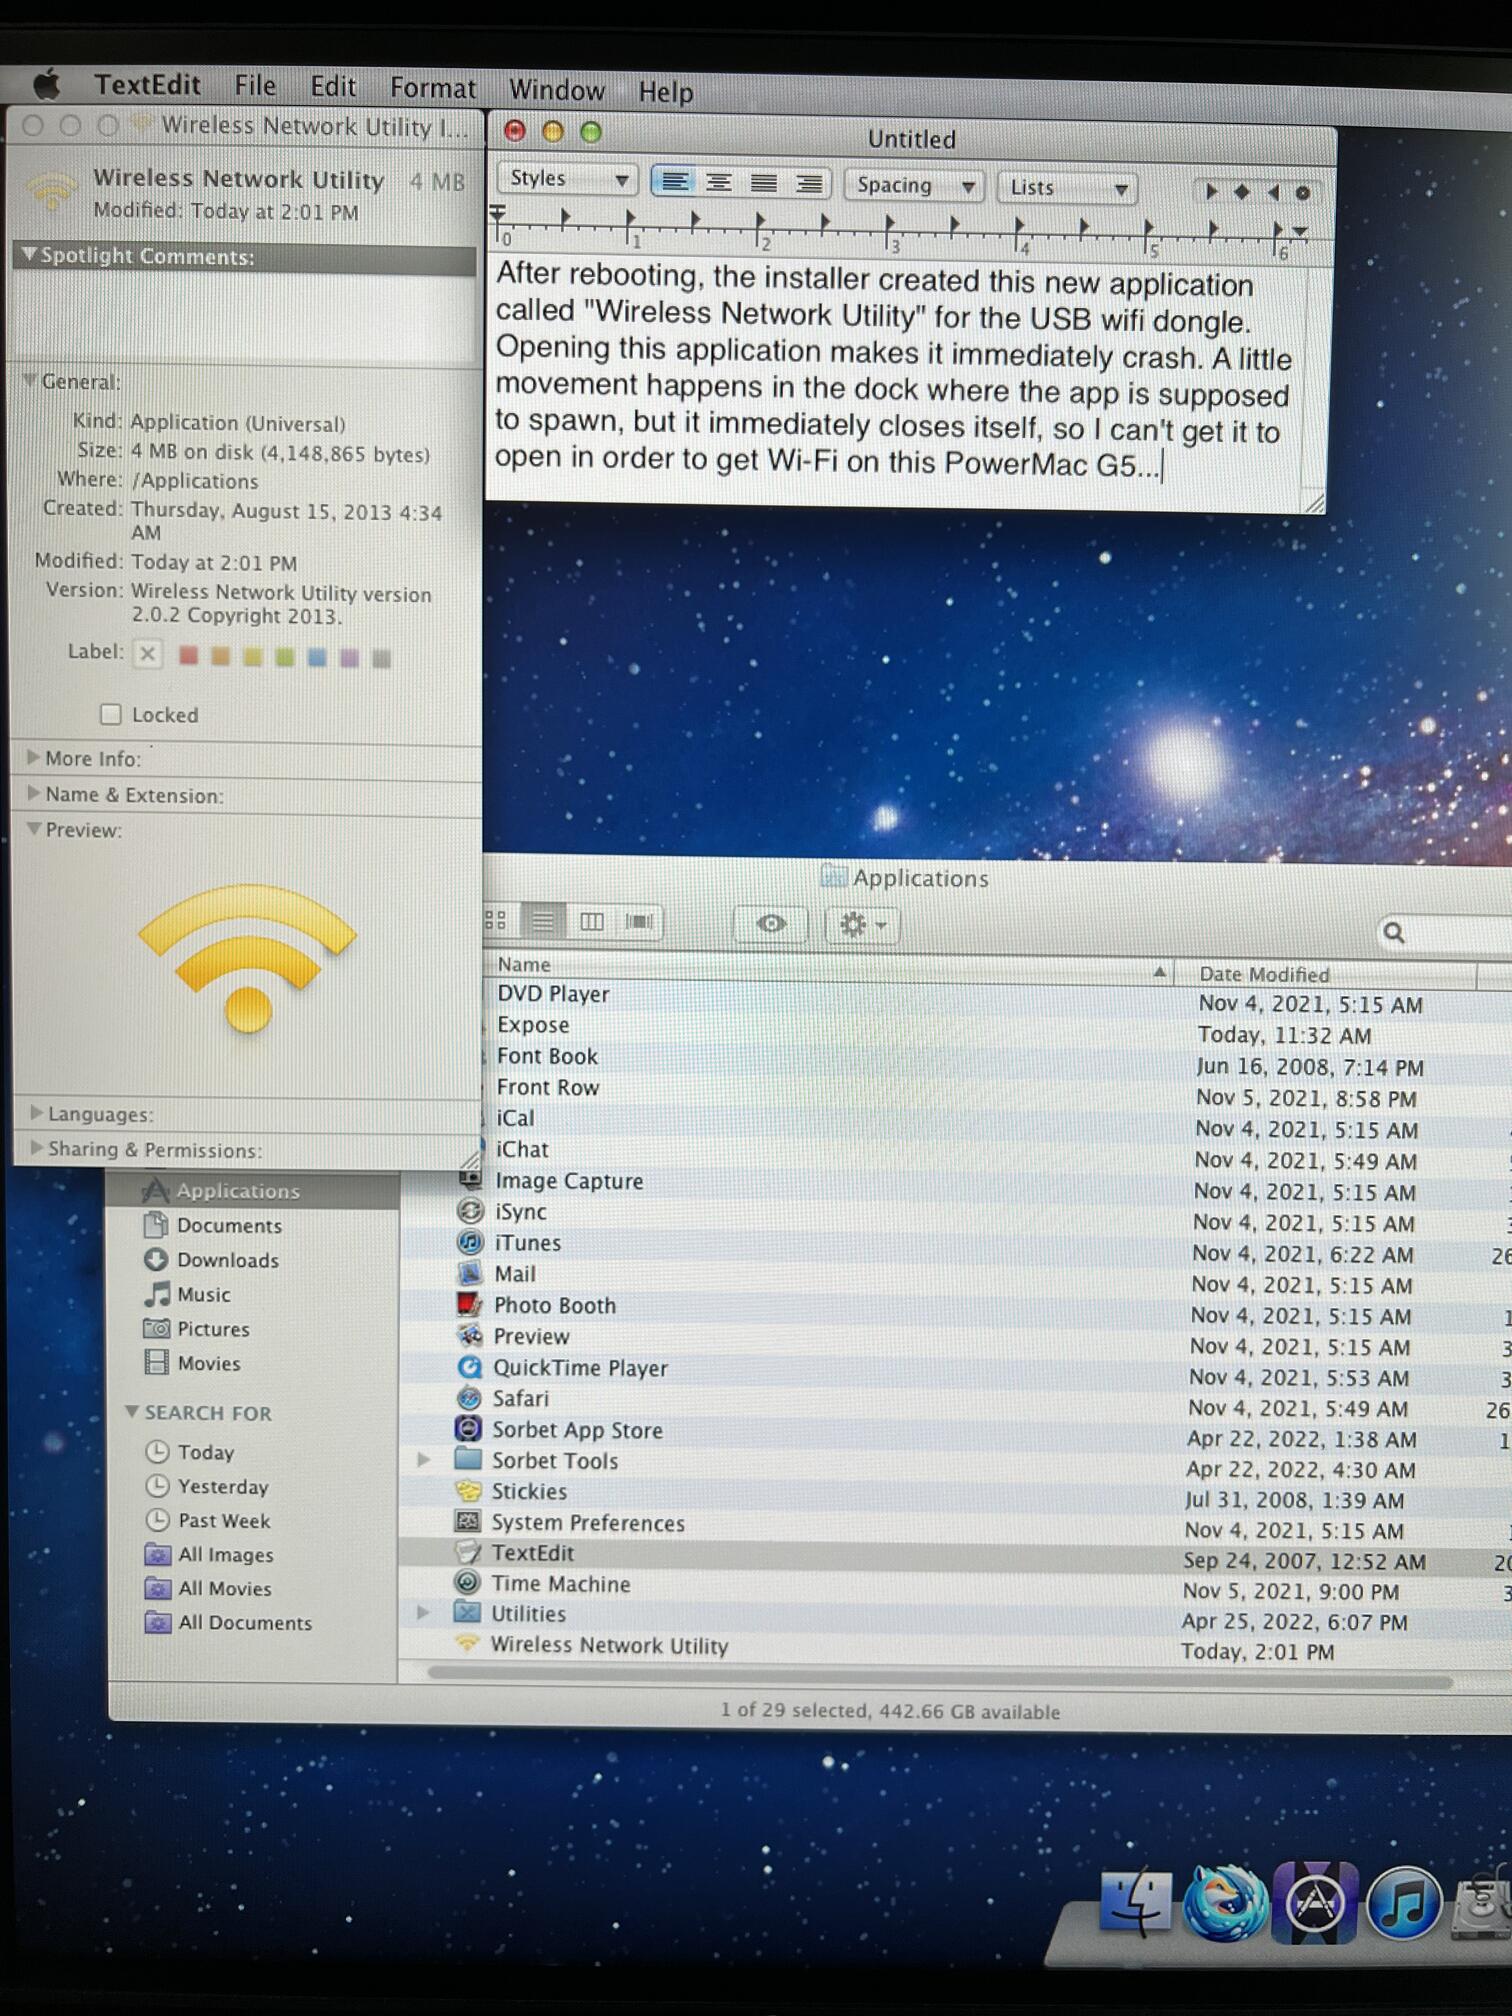Toggle the Locked checkbox

111,714
